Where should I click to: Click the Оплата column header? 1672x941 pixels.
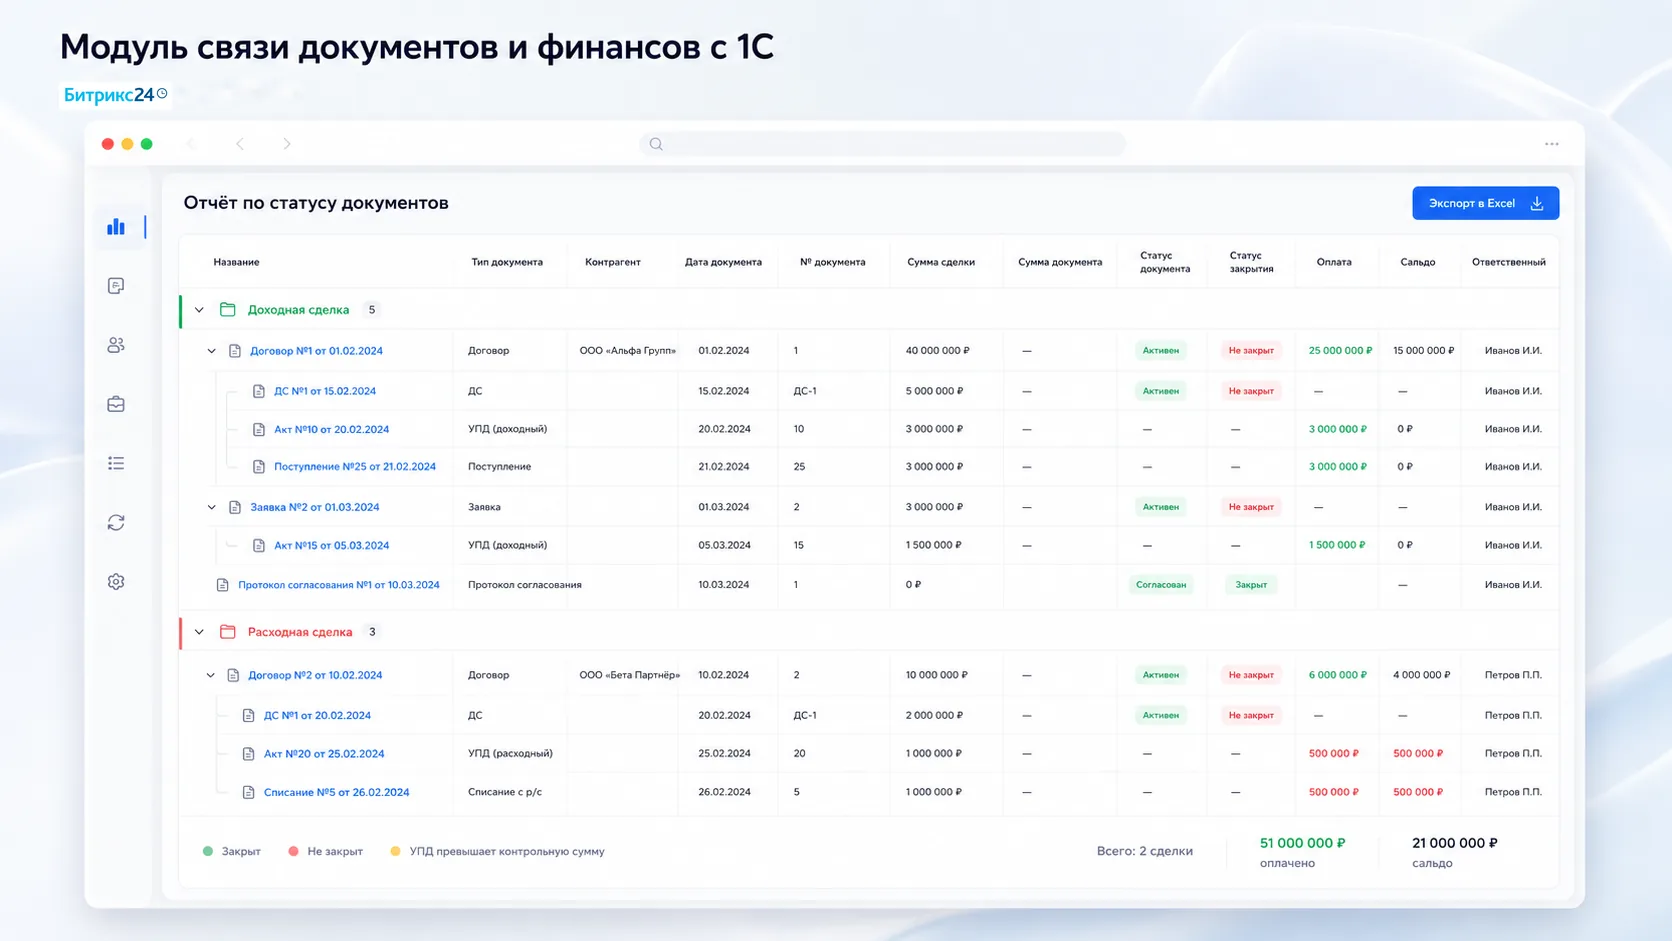pos(1334,262)
